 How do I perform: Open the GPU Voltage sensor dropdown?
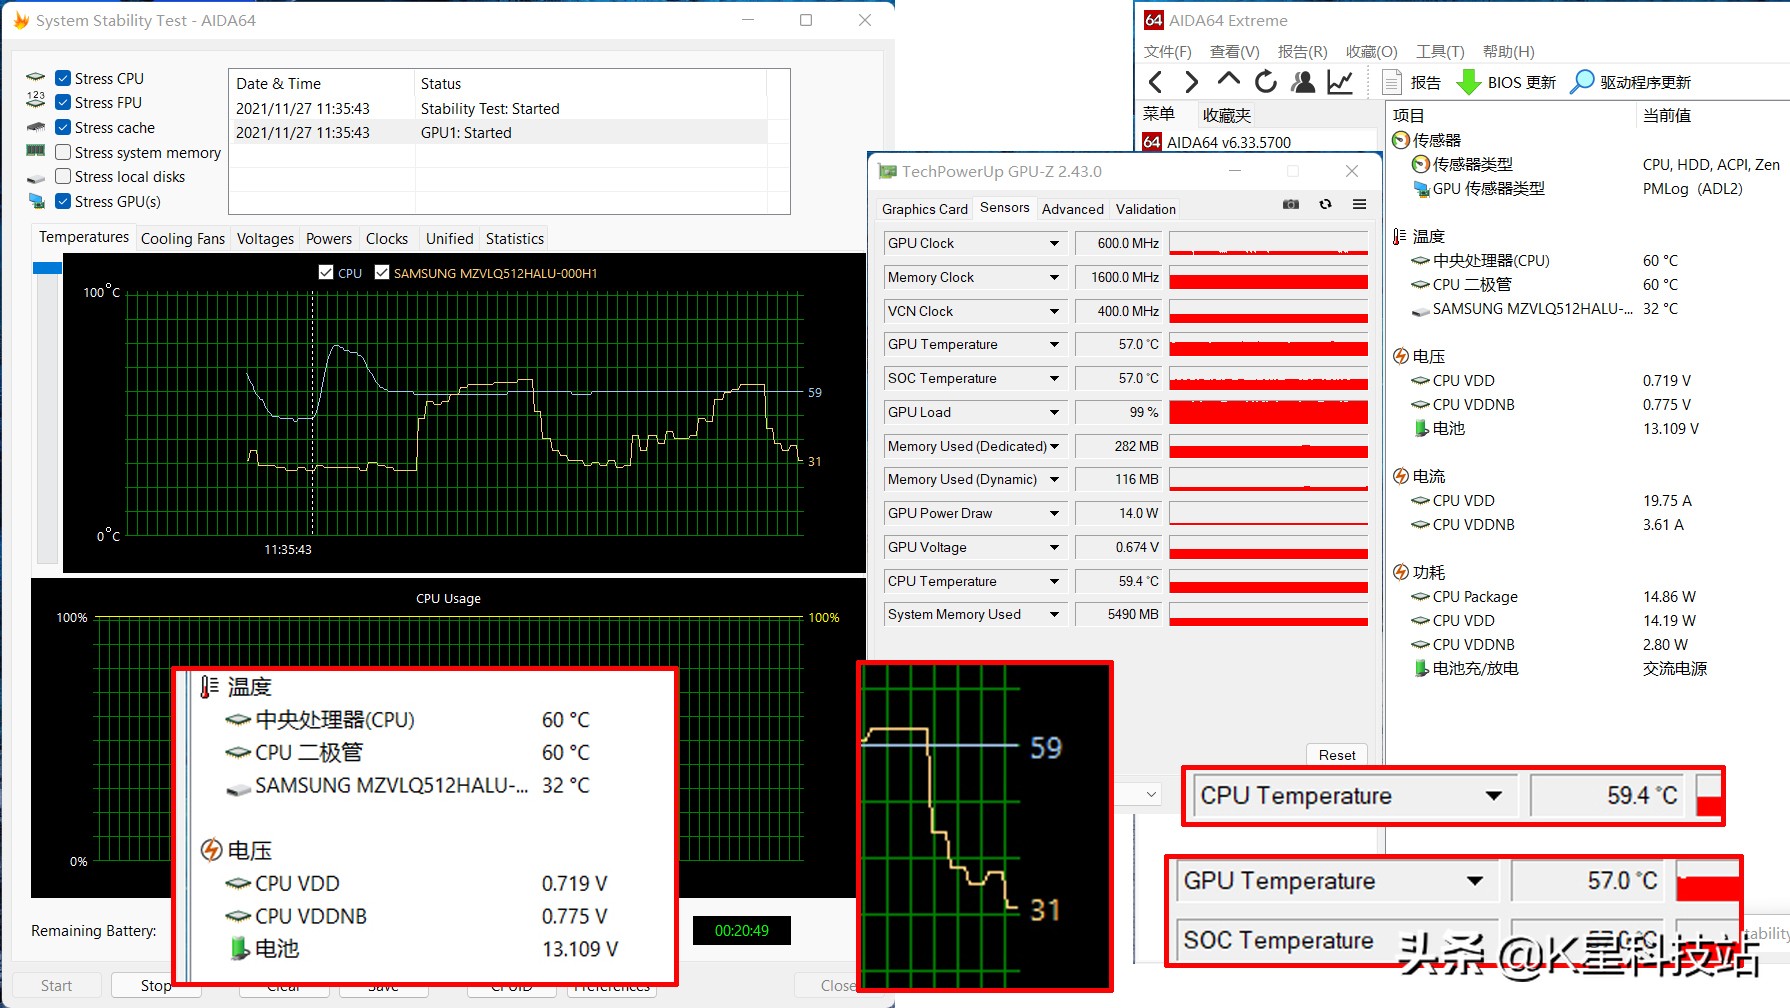click(x=1054, y=547)
